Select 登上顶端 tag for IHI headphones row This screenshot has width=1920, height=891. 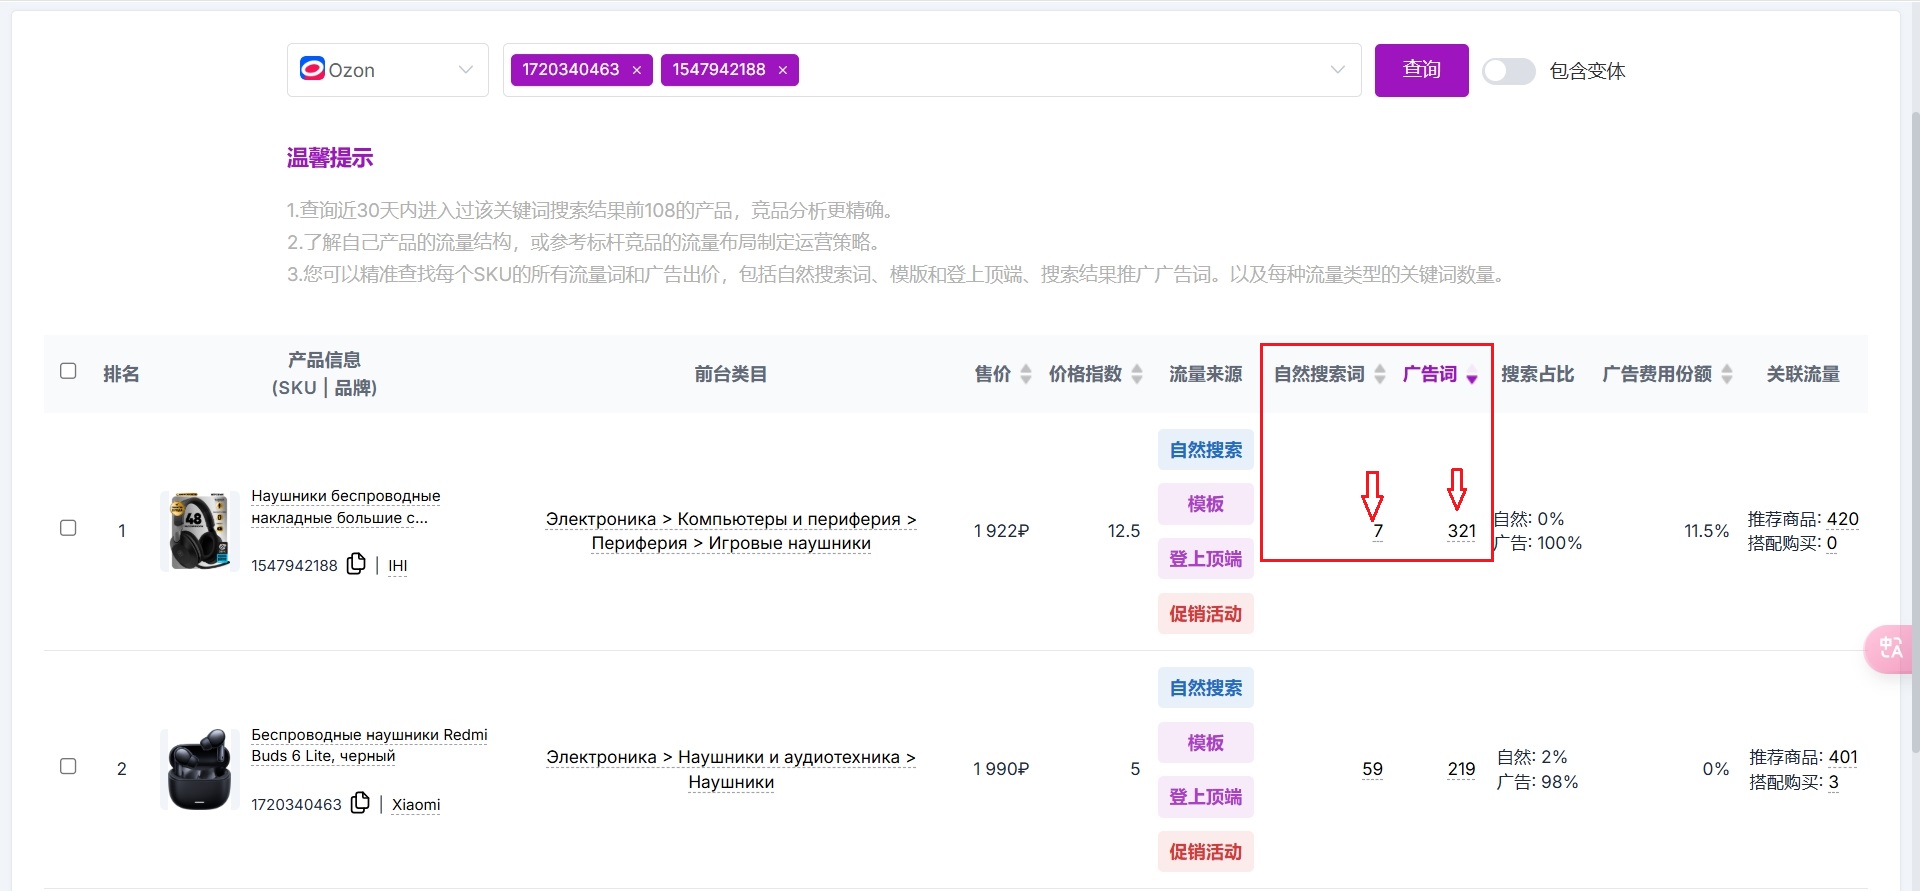pyautogui.click(x=1206, y=559)
